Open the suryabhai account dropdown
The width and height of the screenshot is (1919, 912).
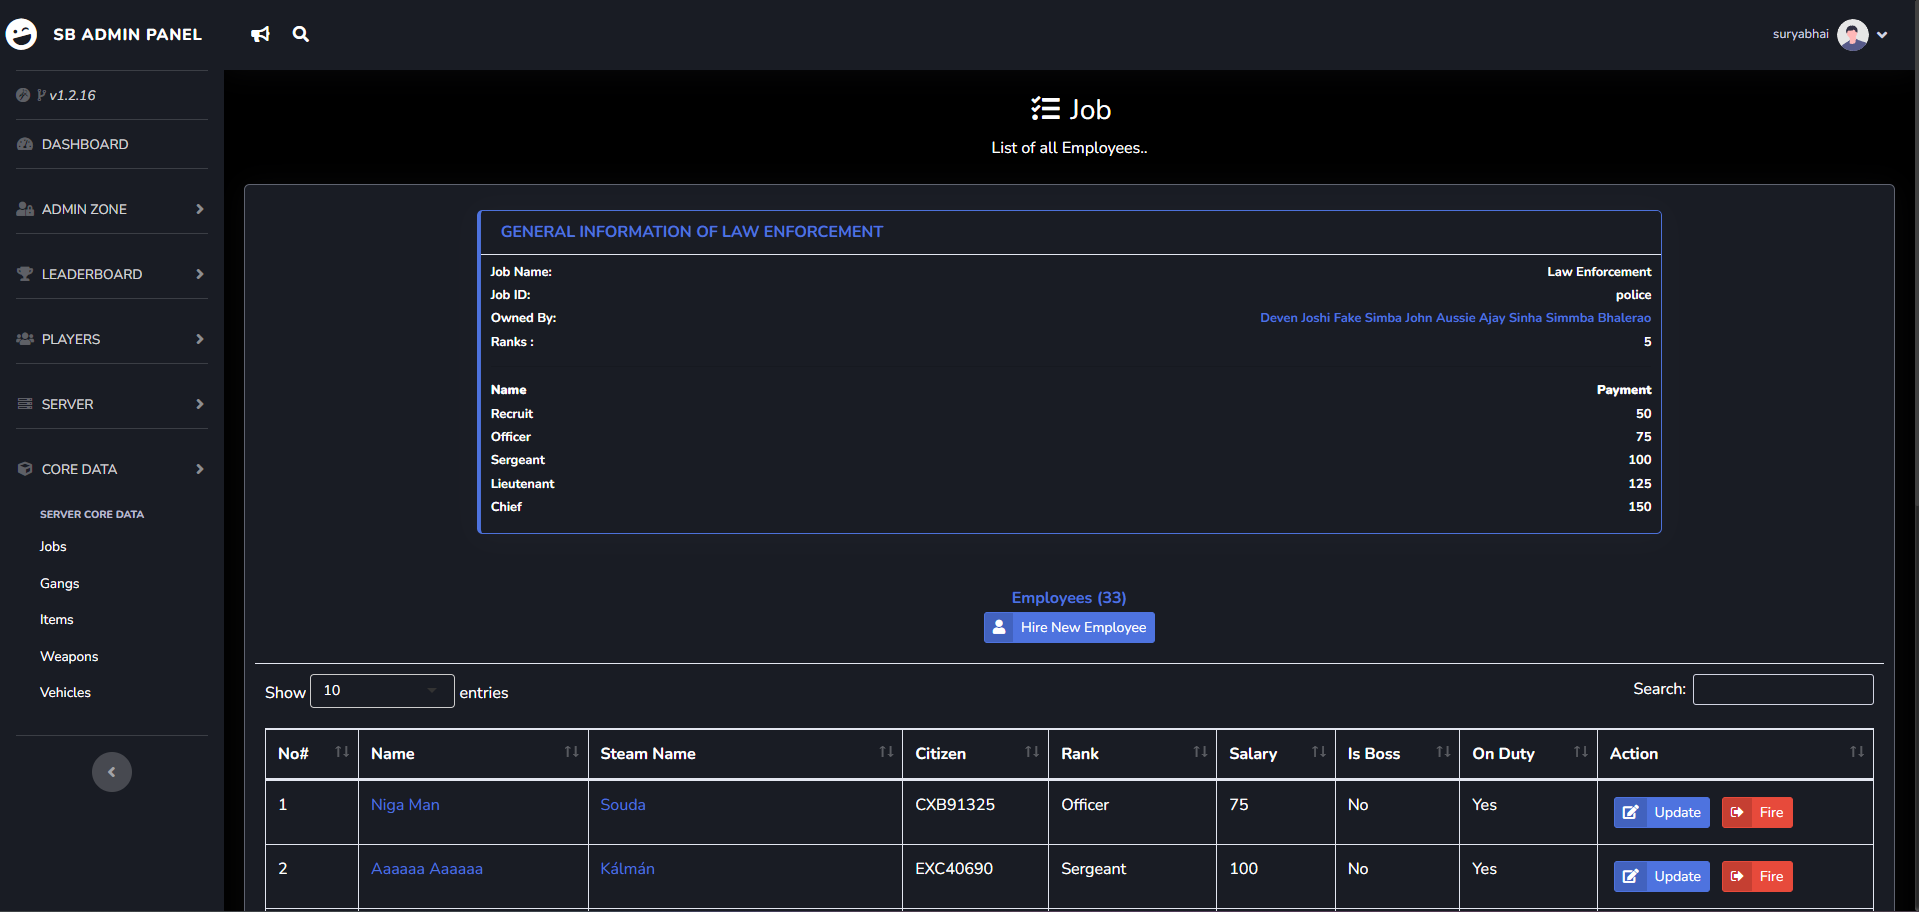click(x=1828, y=33)
